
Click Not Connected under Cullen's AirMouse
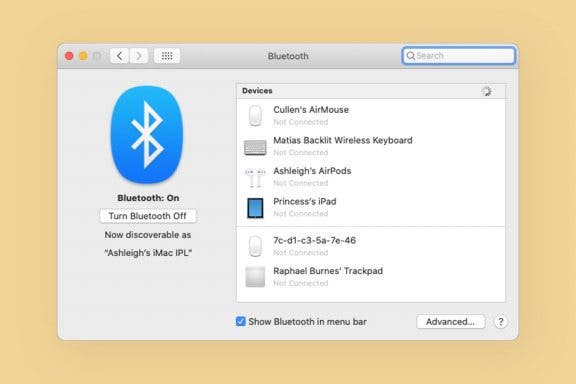coord(300,122)
